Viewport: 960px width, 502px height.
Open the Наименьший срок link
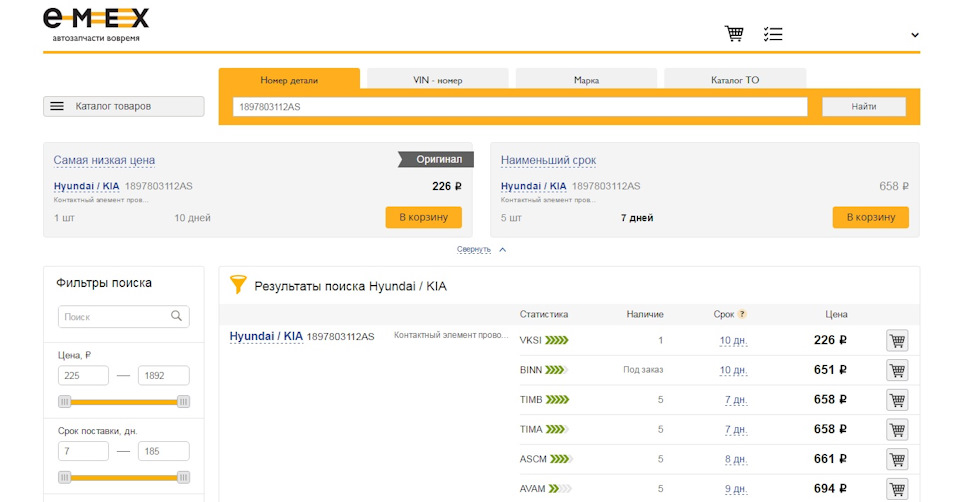click(x=549, y=160)
